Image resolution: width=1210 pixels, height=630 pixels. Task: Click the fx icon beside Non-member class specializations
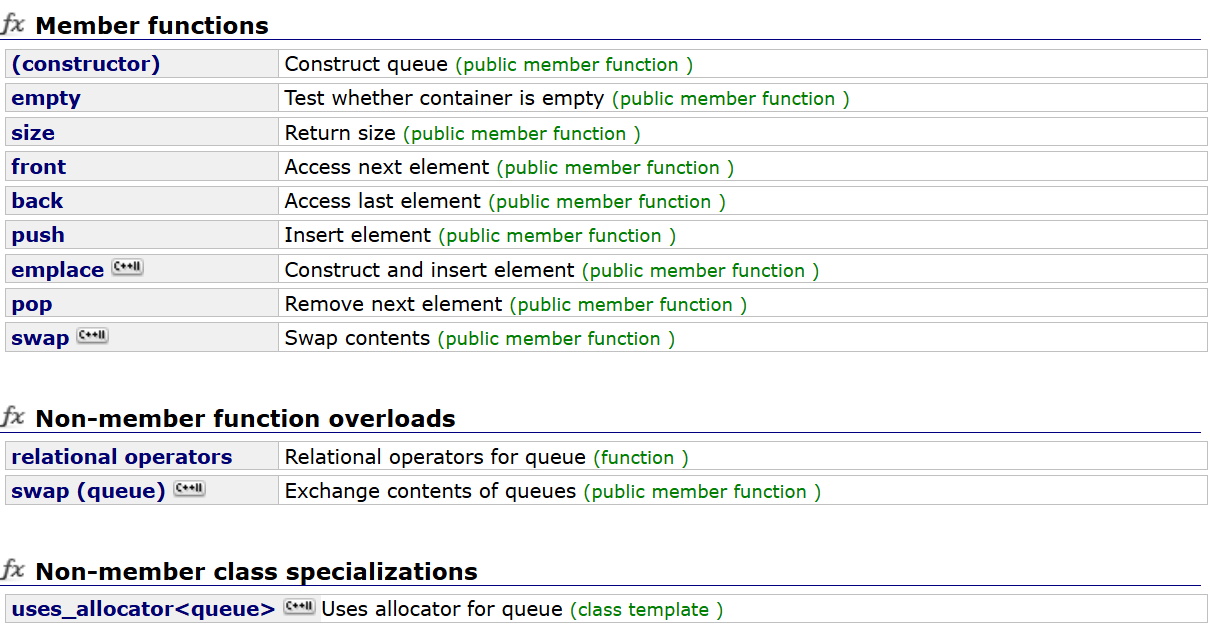(x=12, y=570)
